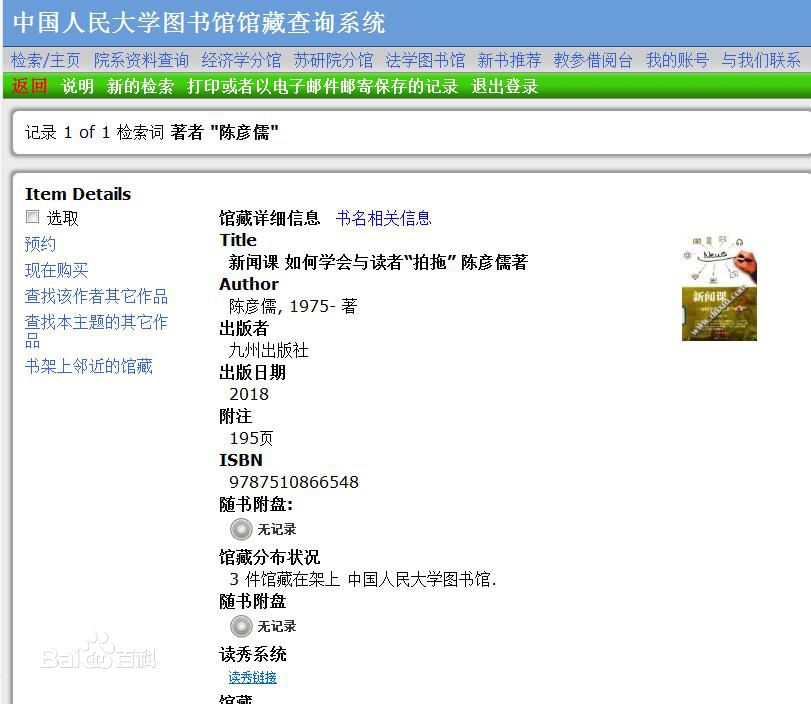Tick the 选取 checkbox

(x=33, y=216)
